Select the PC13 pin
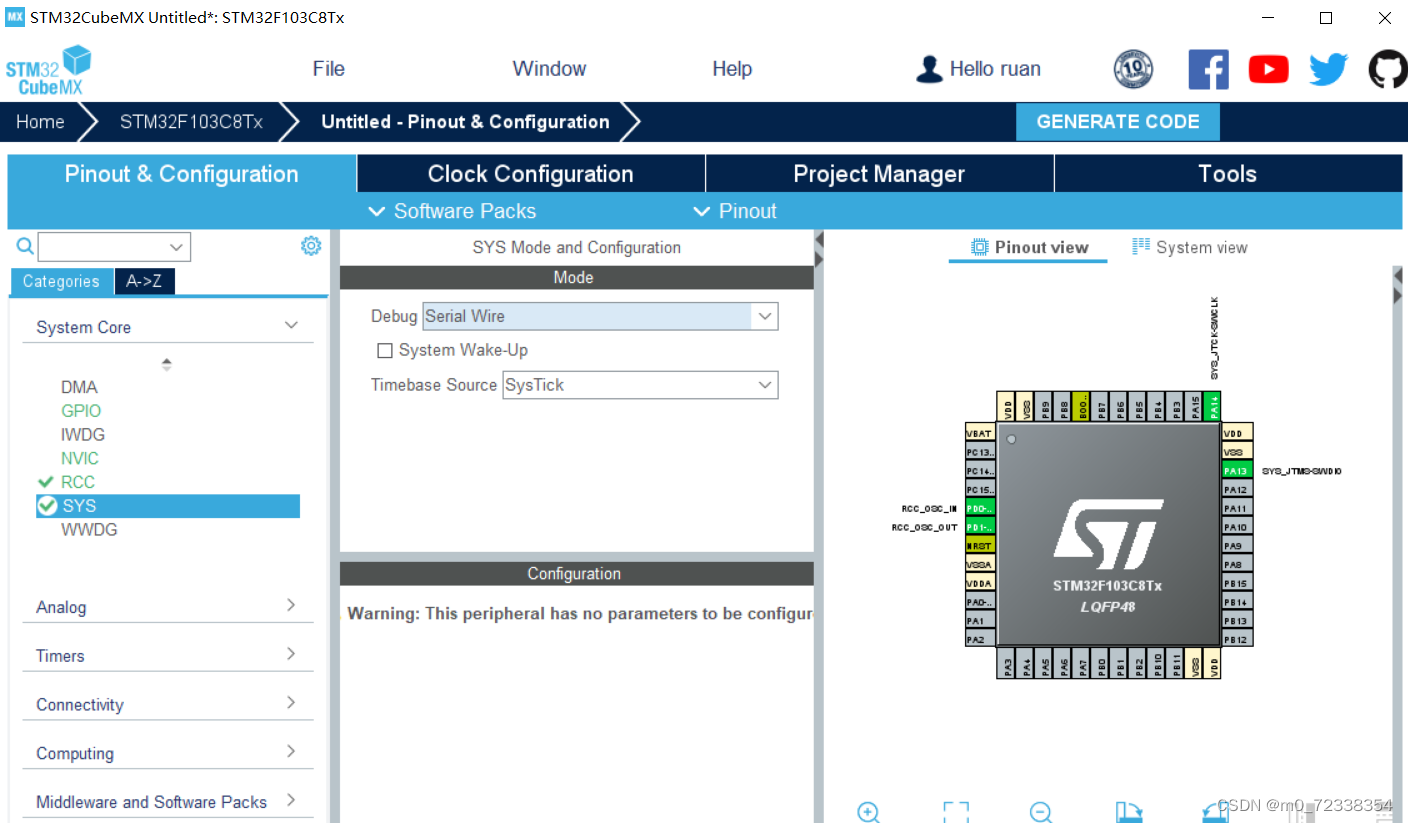The image size is (1408, 823). pos(981,452)
